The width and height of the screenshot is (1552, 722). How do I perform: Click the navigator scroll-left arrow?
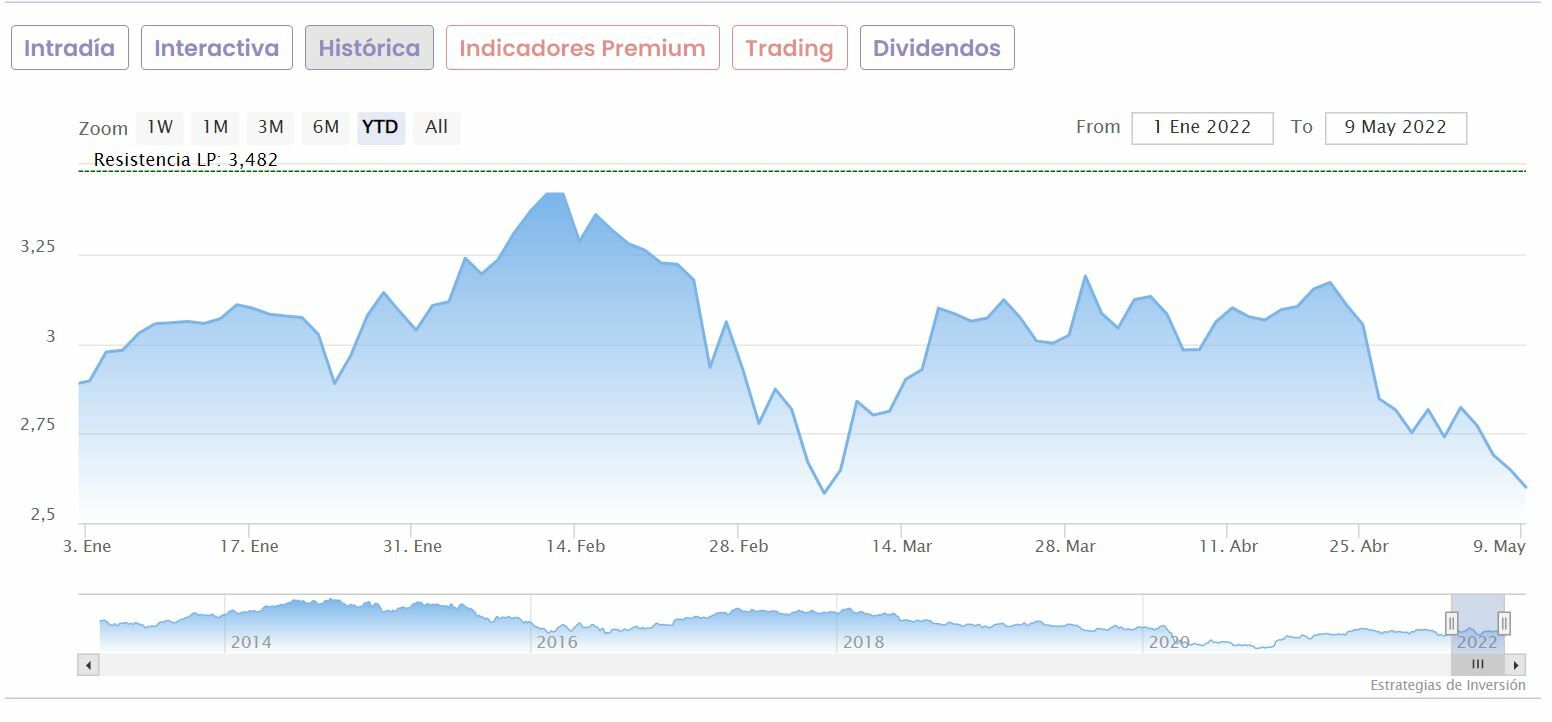coord(88,665)
